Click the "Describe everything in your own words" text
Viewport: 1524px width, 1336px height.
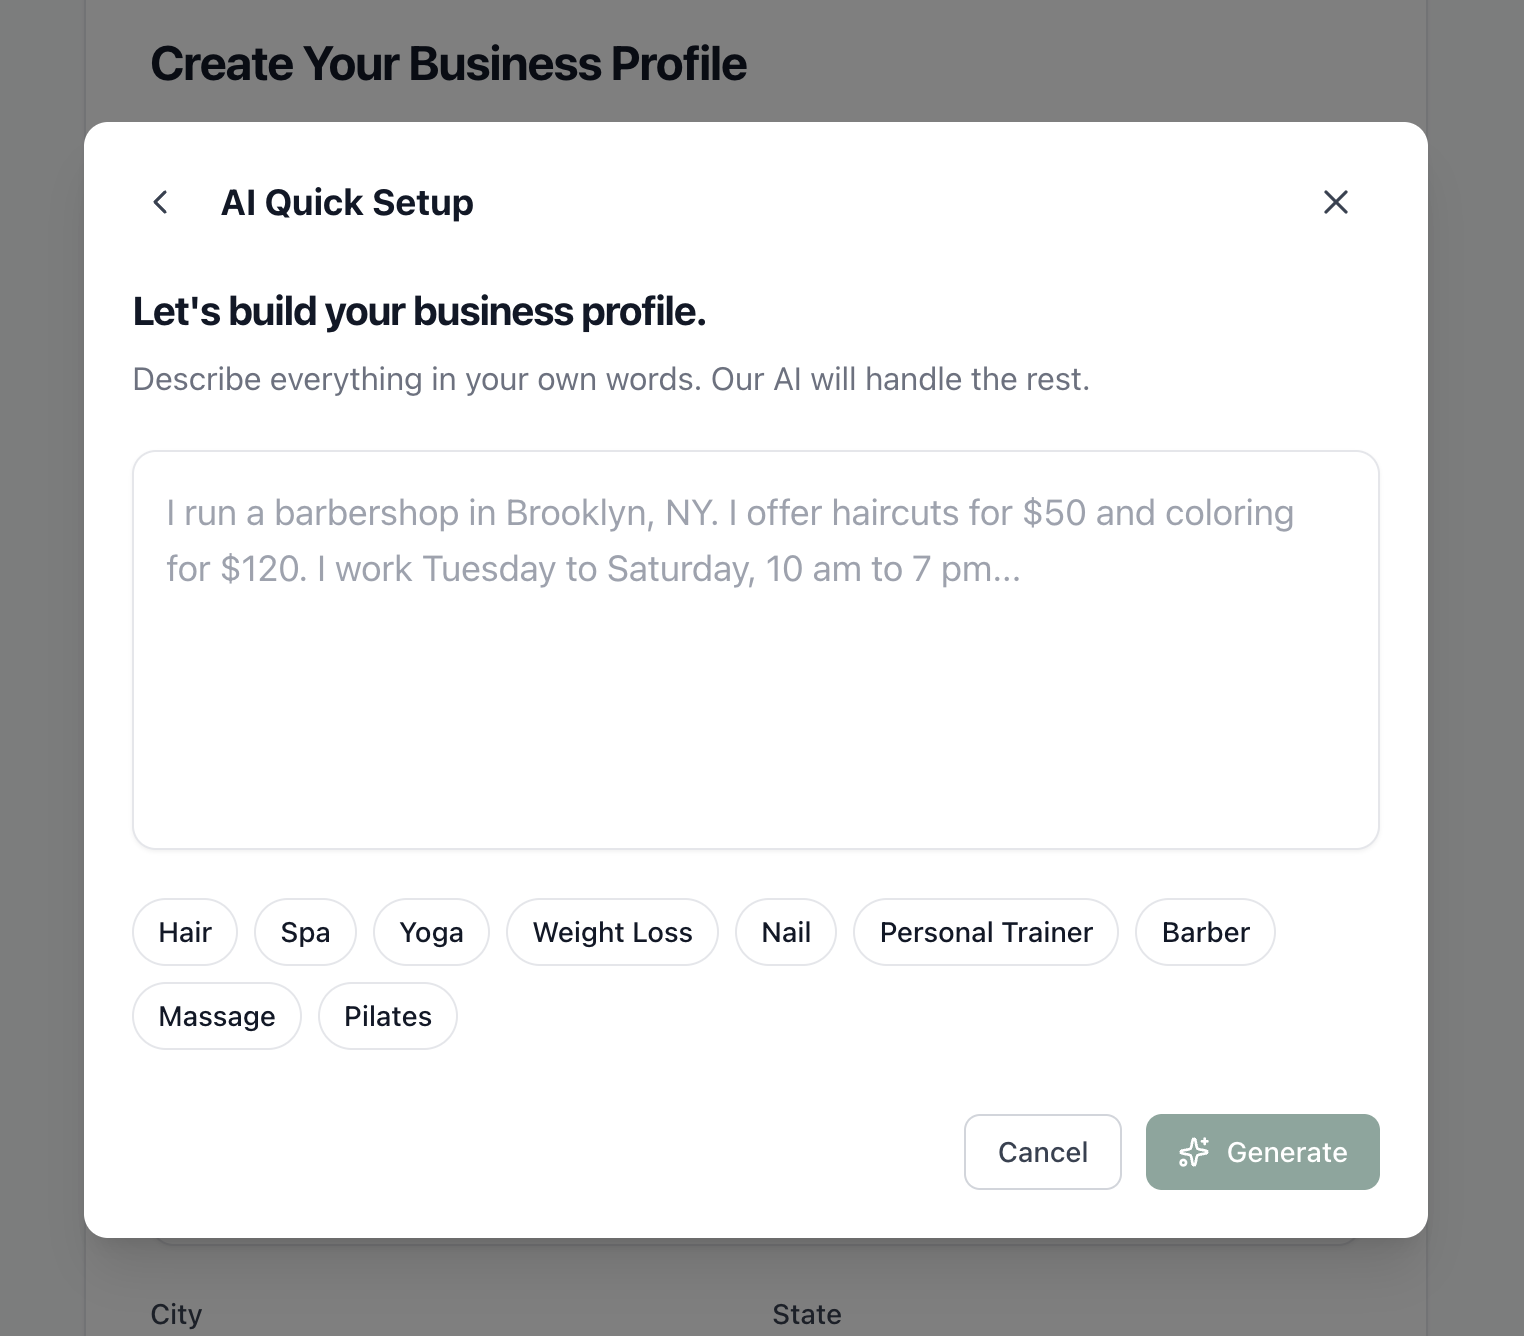click(610, 379)
